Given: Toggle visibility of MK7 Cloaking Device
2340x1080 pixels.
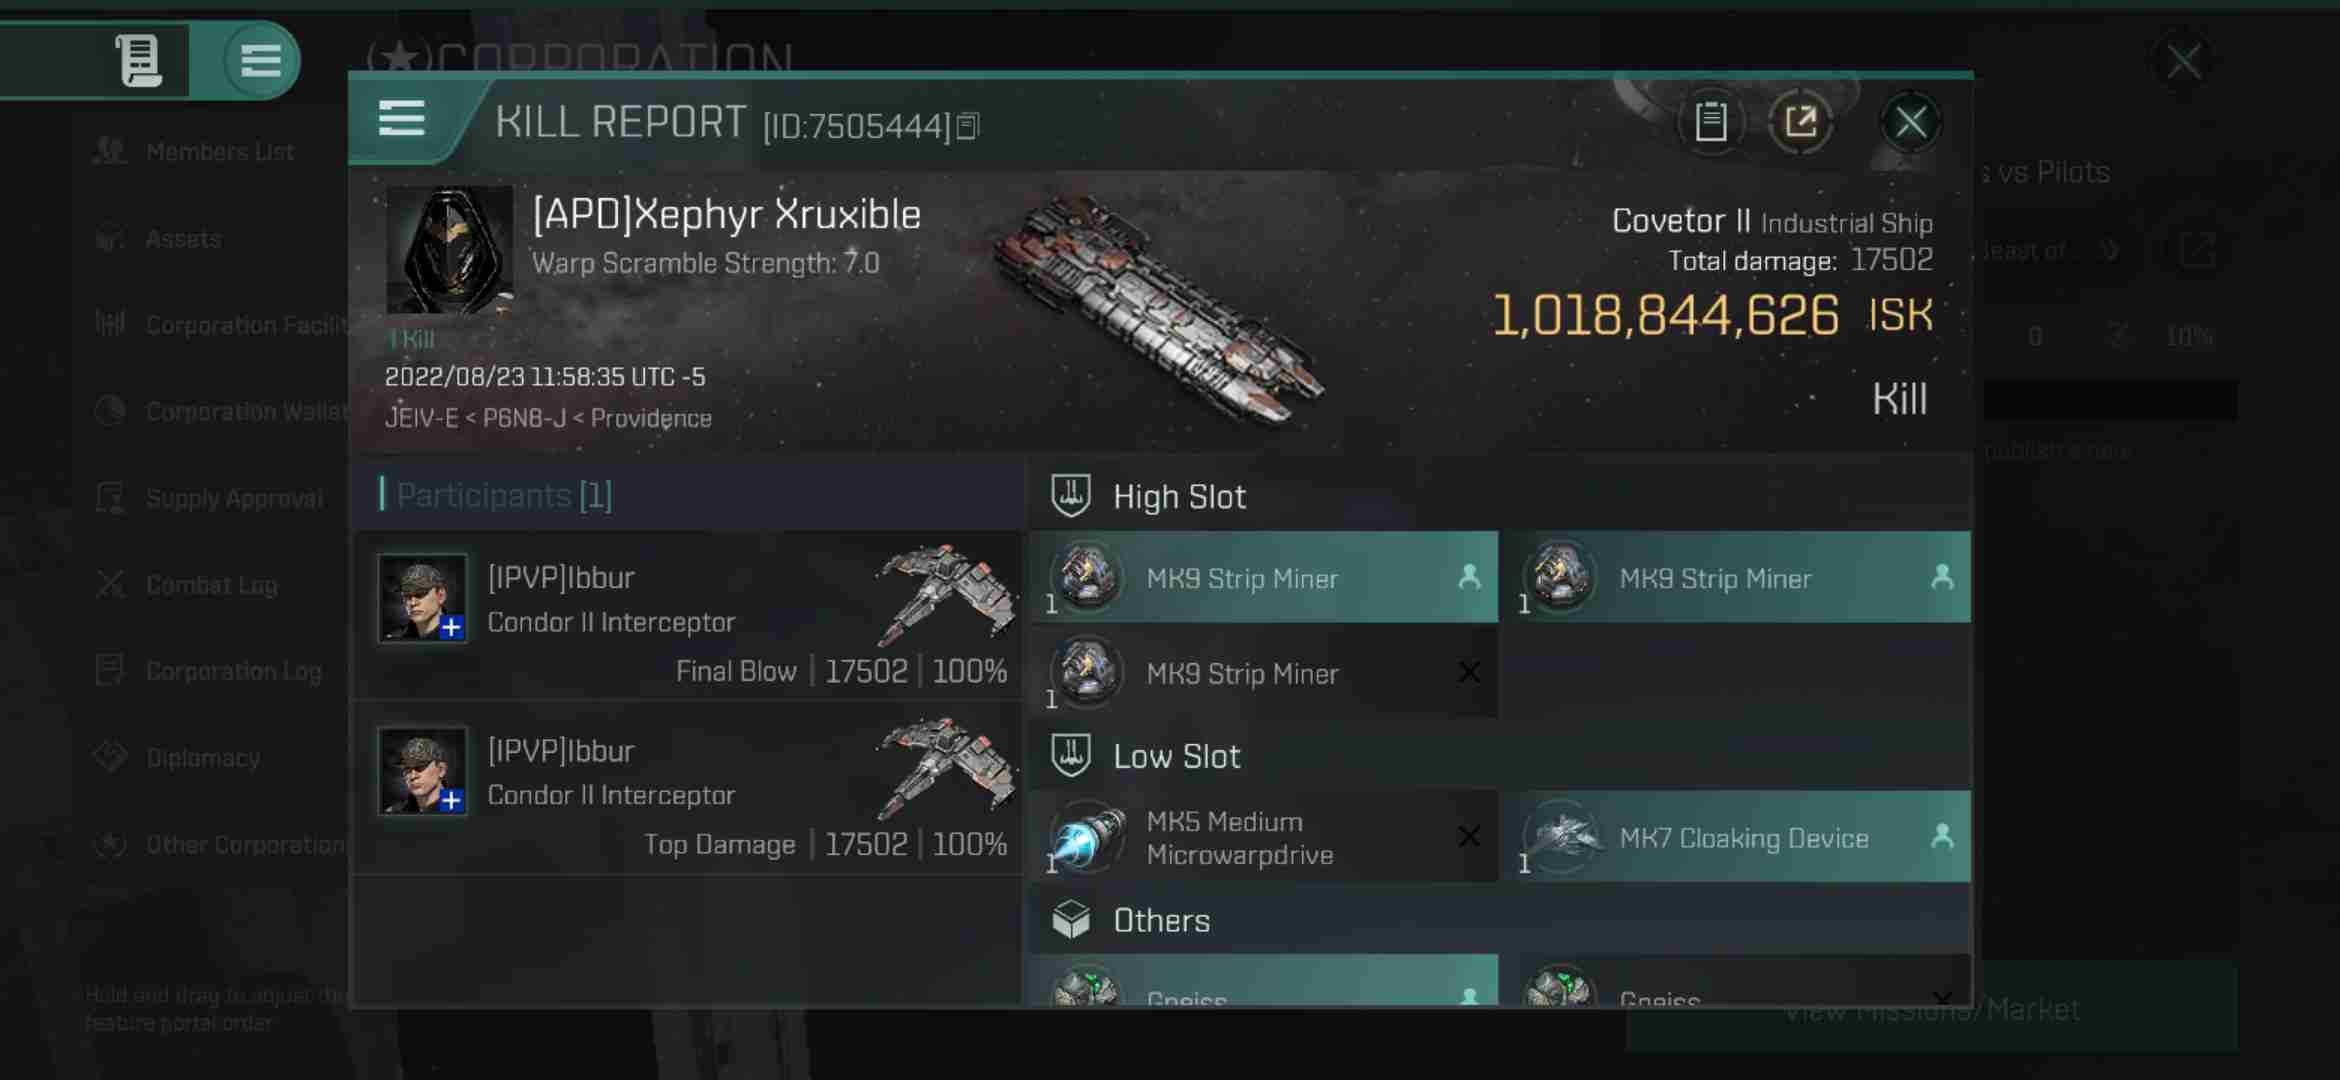Looking at the screenshot, I should click(x=1940, y=837).
